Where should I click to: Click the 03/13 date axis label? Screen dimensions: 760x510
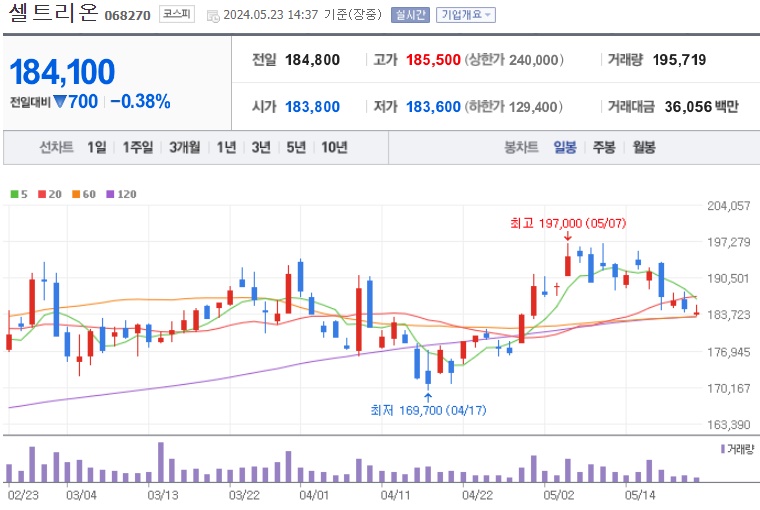pos(163,495)
